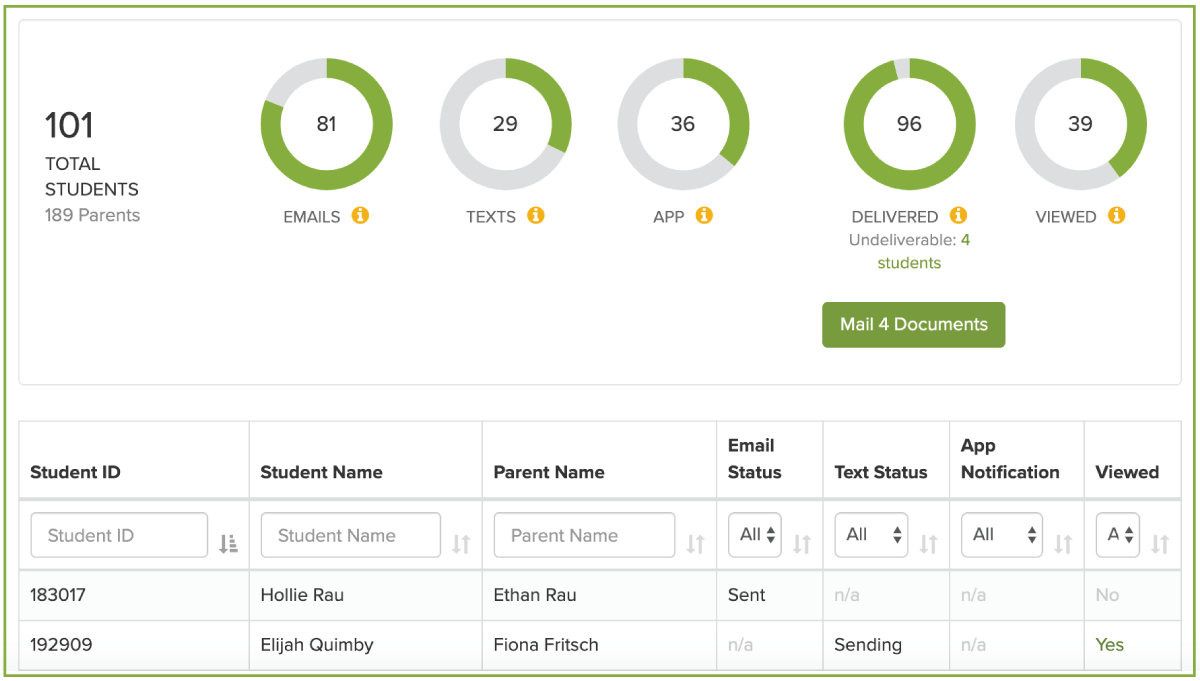Open the info tooltip beside VIEWED
Viewport: 1200px width, 681px height.
(x=1118, y=215)
